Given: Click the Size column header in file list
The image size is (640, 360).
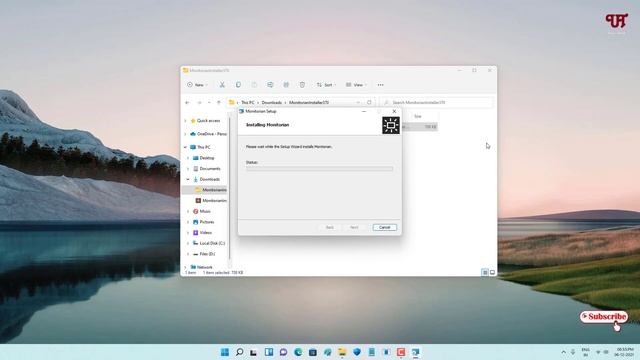Looking at the screenshot, I should pos(418,116).
